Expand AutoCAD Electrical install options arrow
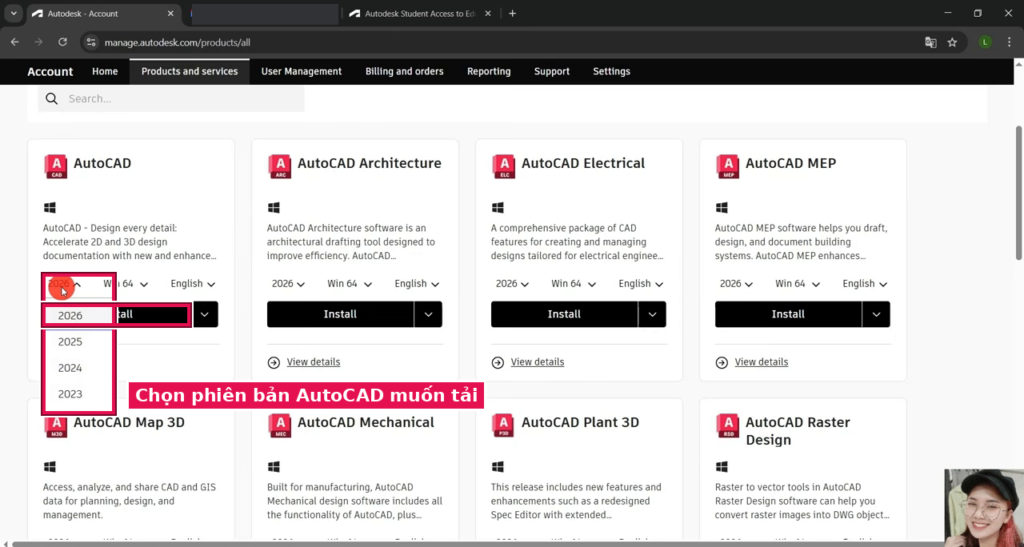The width and height of the screenshot is (1024, 547). (652, 314)
